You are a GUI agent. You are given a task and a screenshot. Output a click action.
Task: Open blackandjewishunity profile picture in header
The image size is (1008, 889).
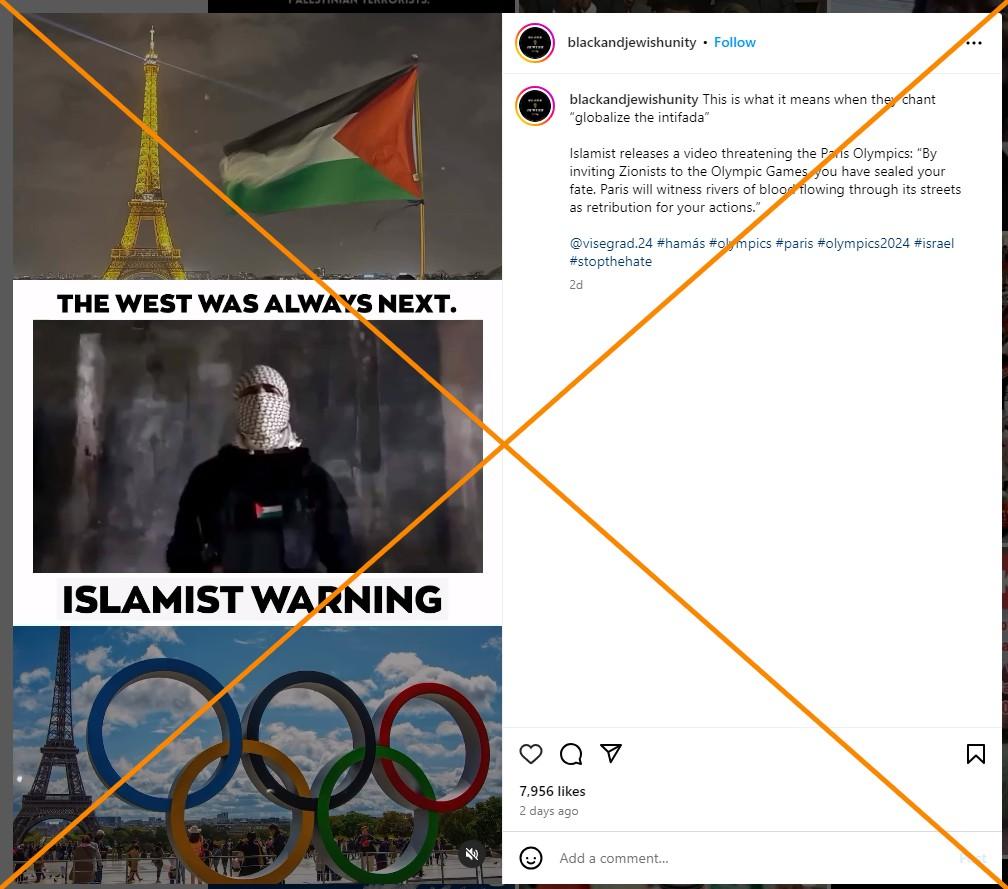(535, 42)
